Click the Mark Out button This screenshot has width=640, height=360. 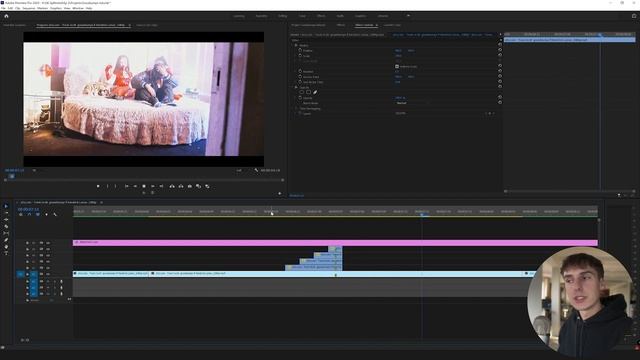[116, 186]
